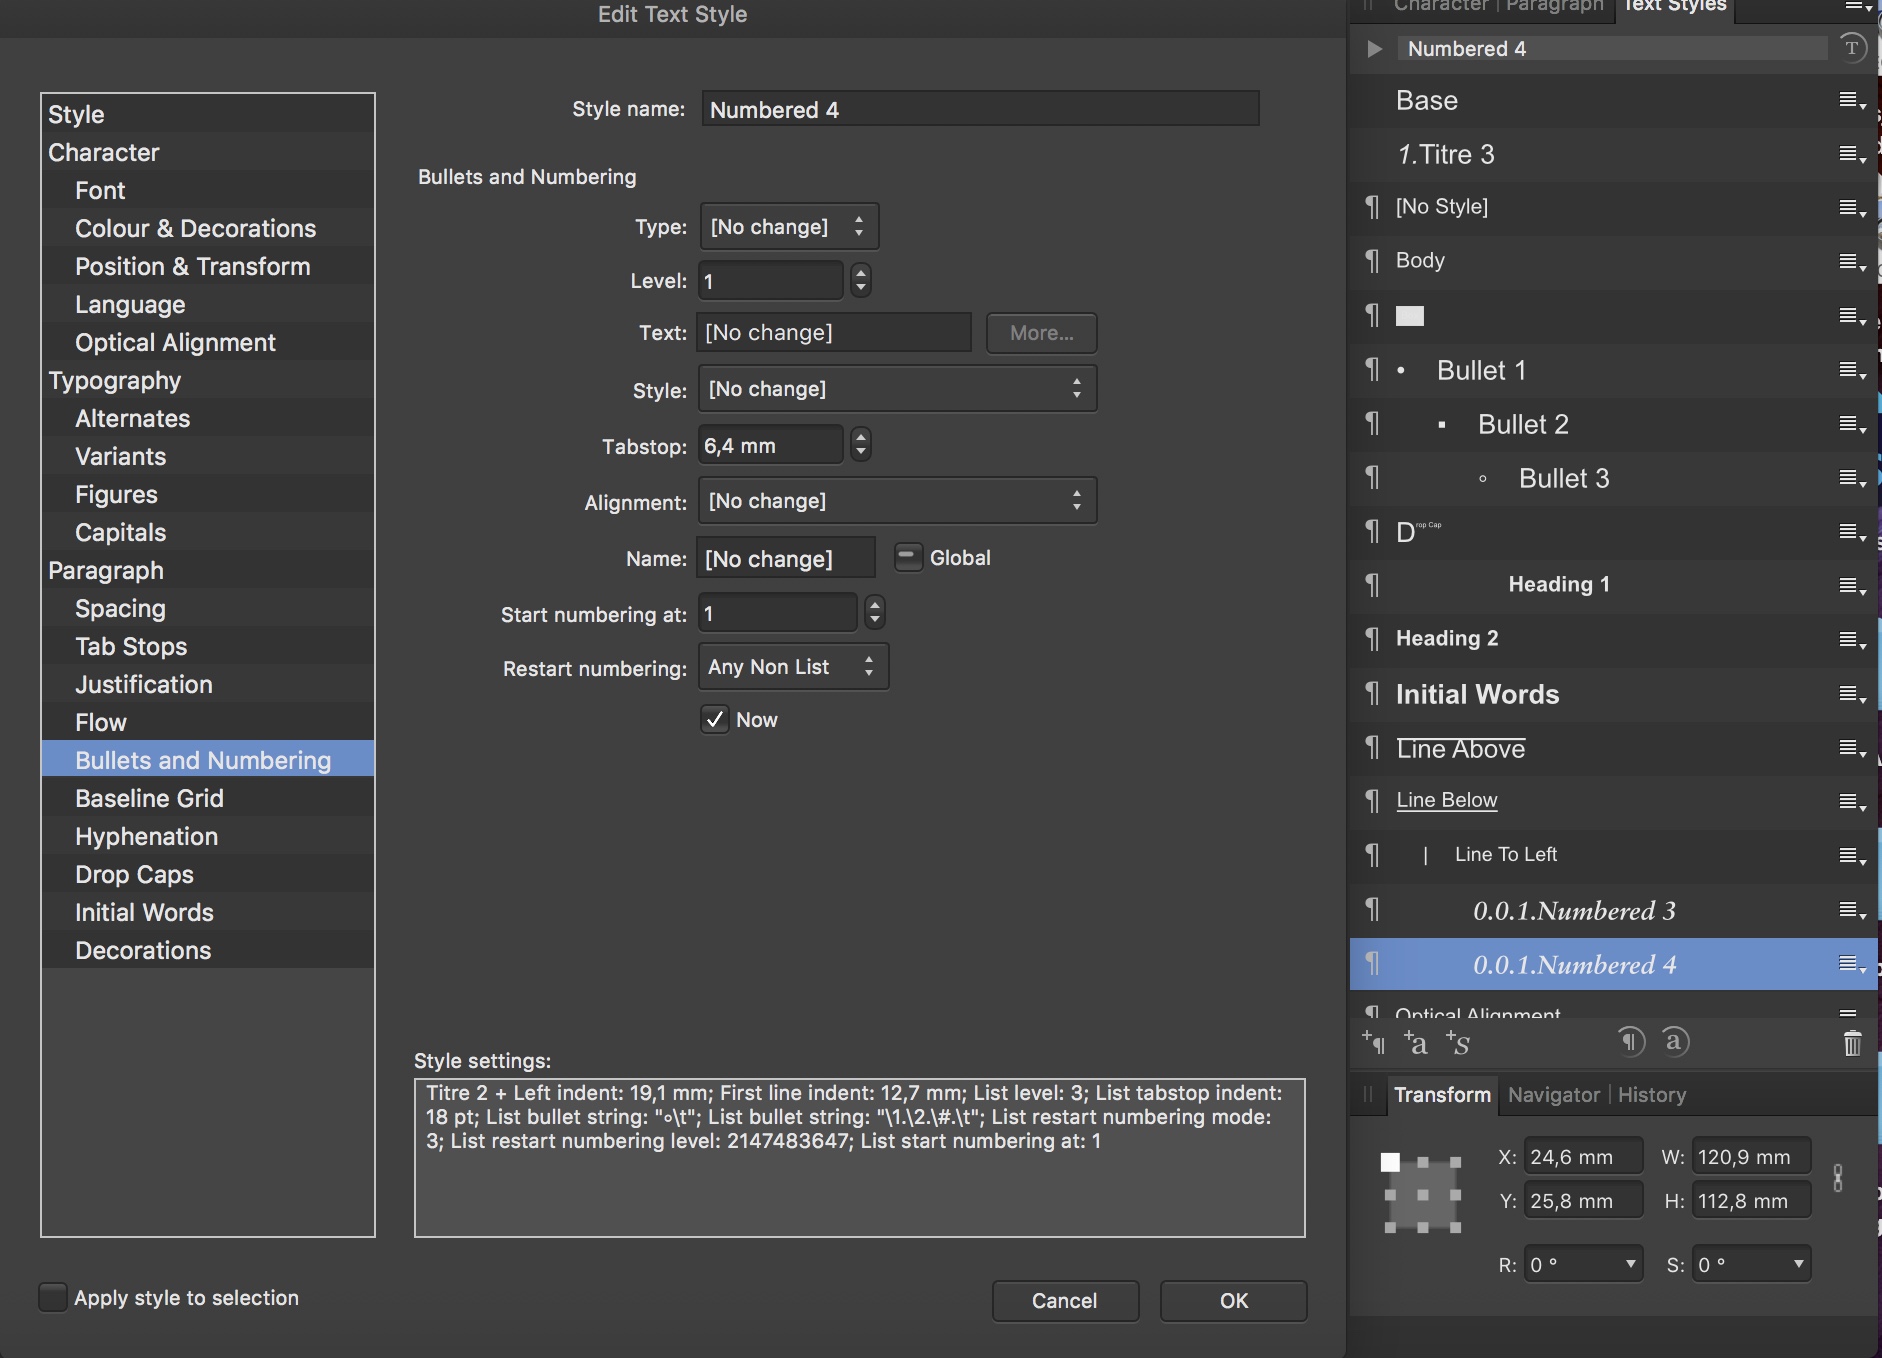The height and width of the screenshot is (1358, 1882).
Task: Open the menu icon for Bullet 2 style
Action: pos(1852,424)
